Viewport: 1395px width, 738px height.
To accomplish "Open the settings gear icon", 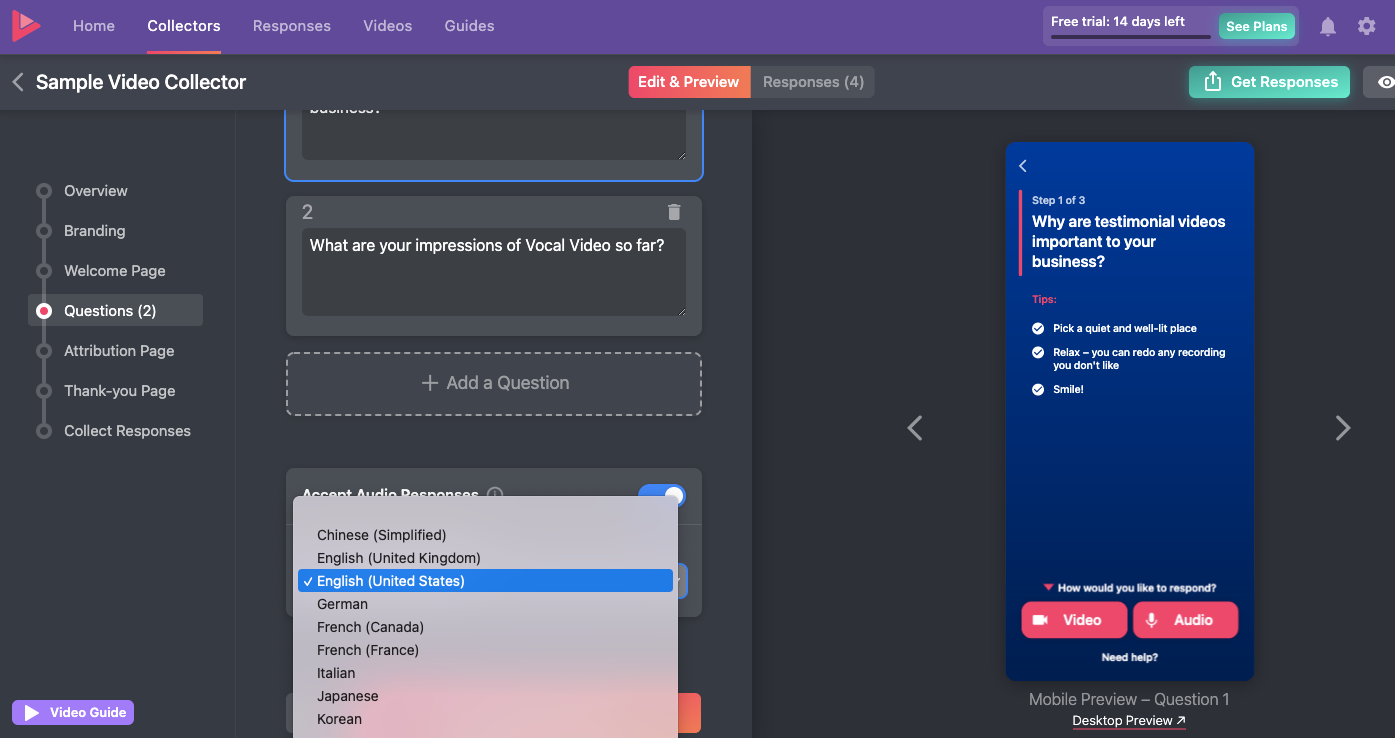I will tap(1366, 27).
